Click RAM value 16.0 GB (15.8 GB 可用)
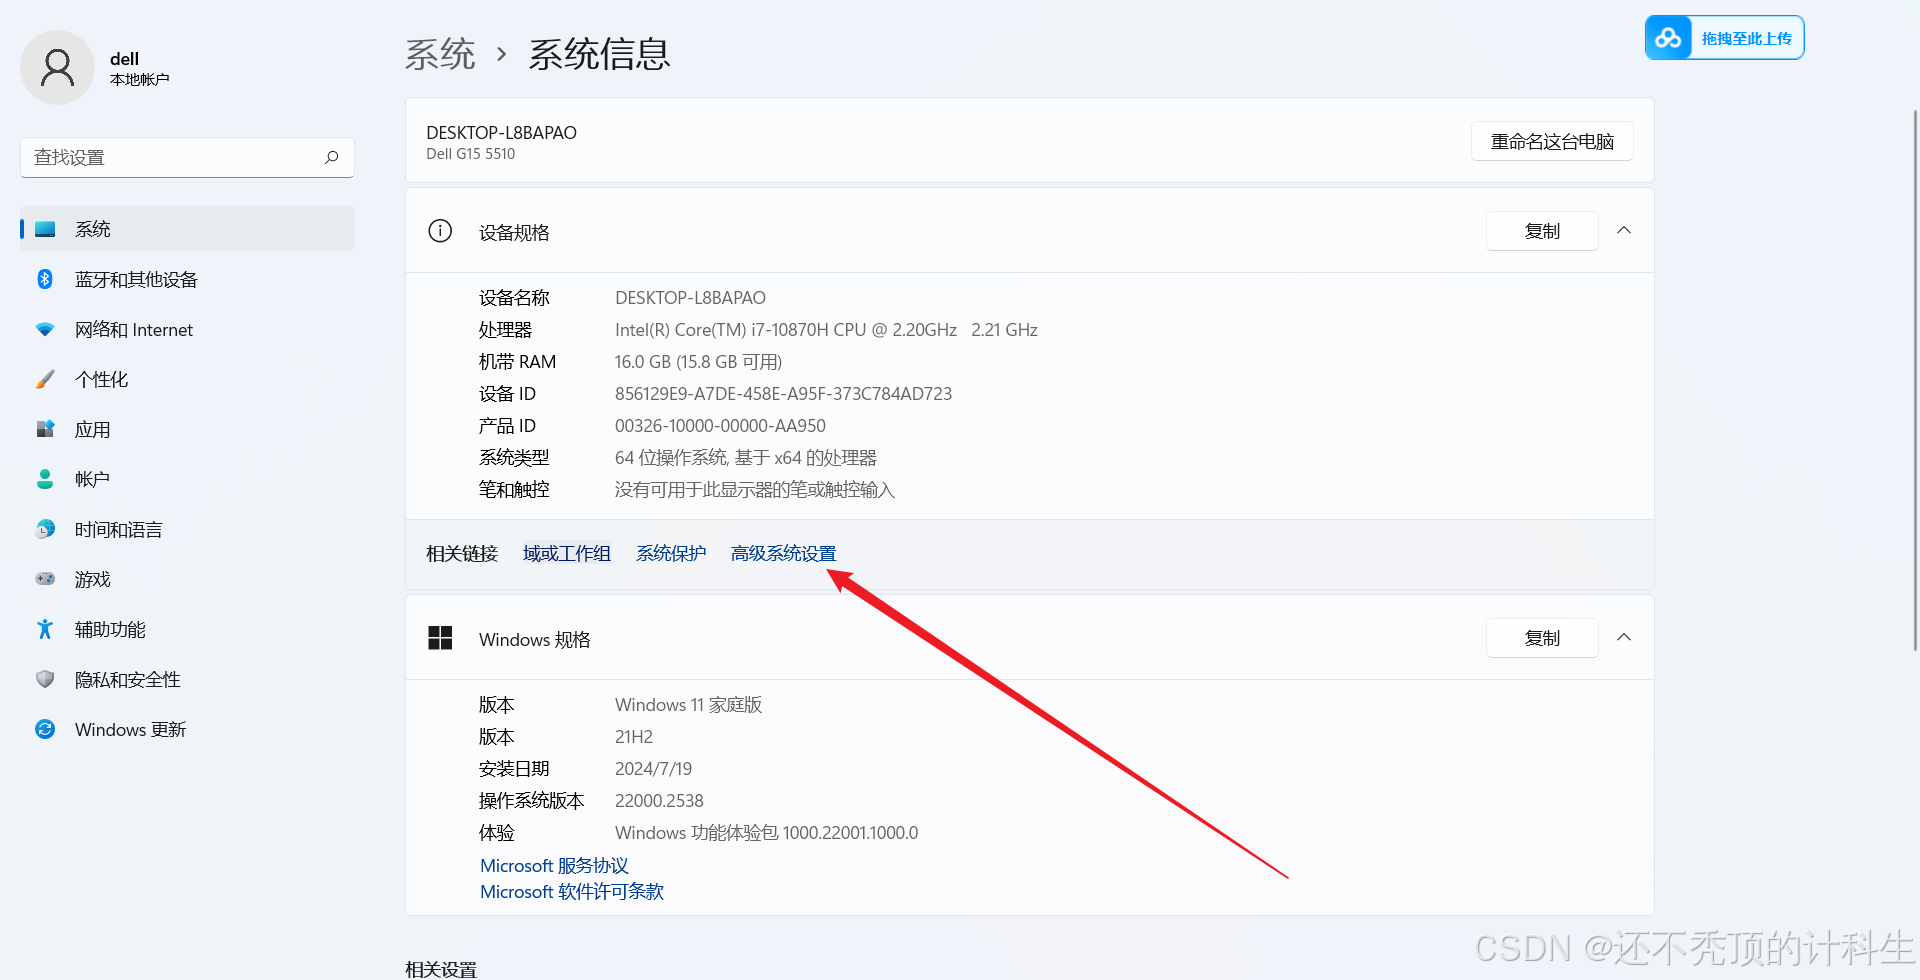The width and height of the screenshot is (1920, 980). click(698, 361)
